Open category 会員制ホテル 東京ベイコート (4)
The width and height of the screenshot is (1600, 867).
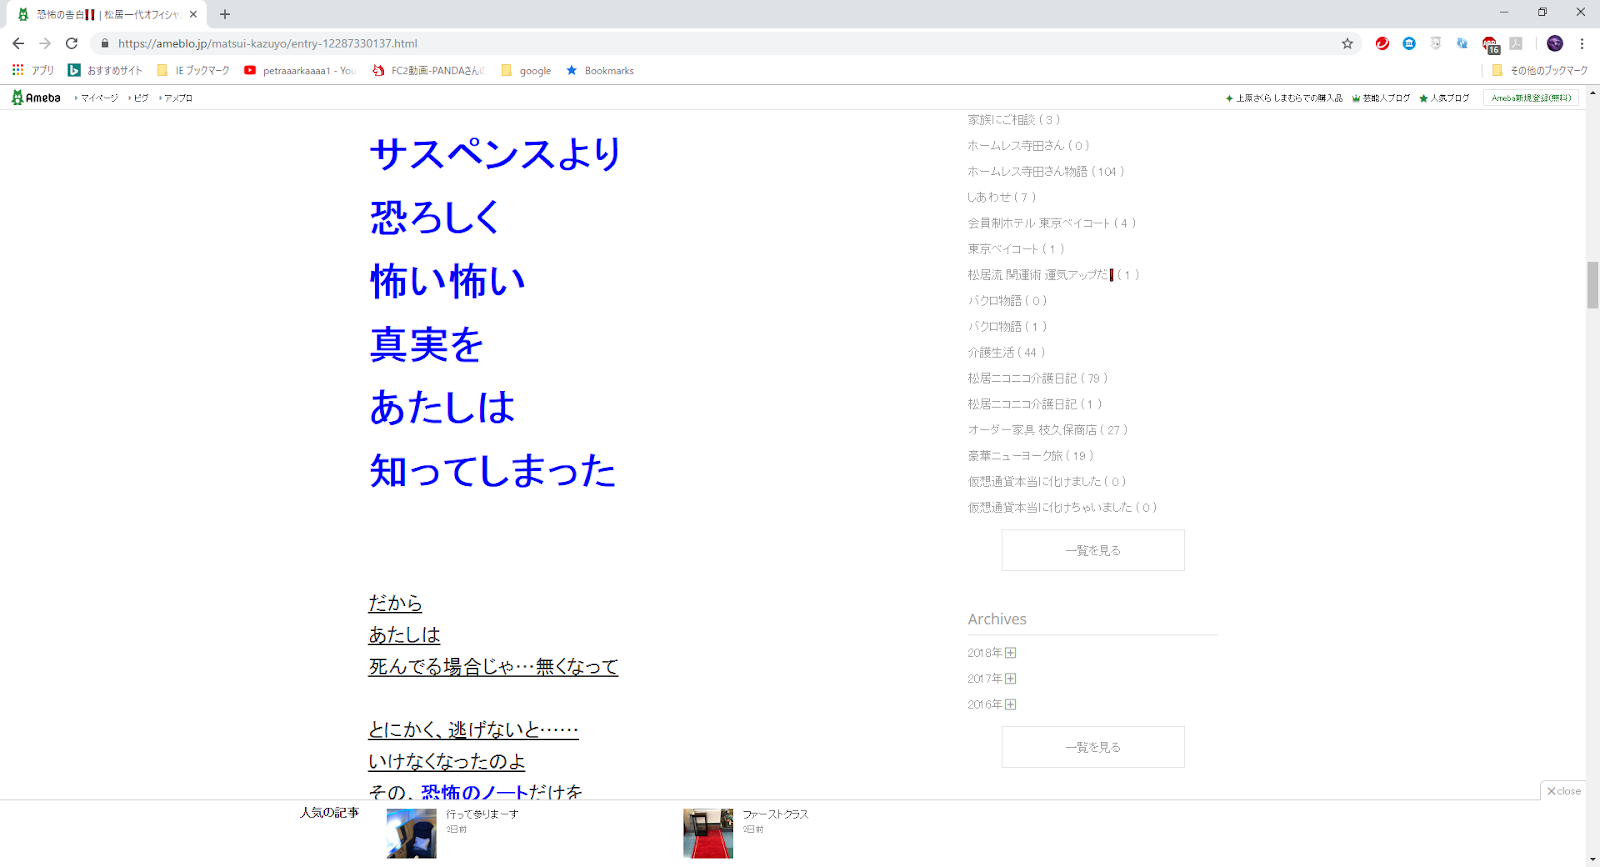1052,224
